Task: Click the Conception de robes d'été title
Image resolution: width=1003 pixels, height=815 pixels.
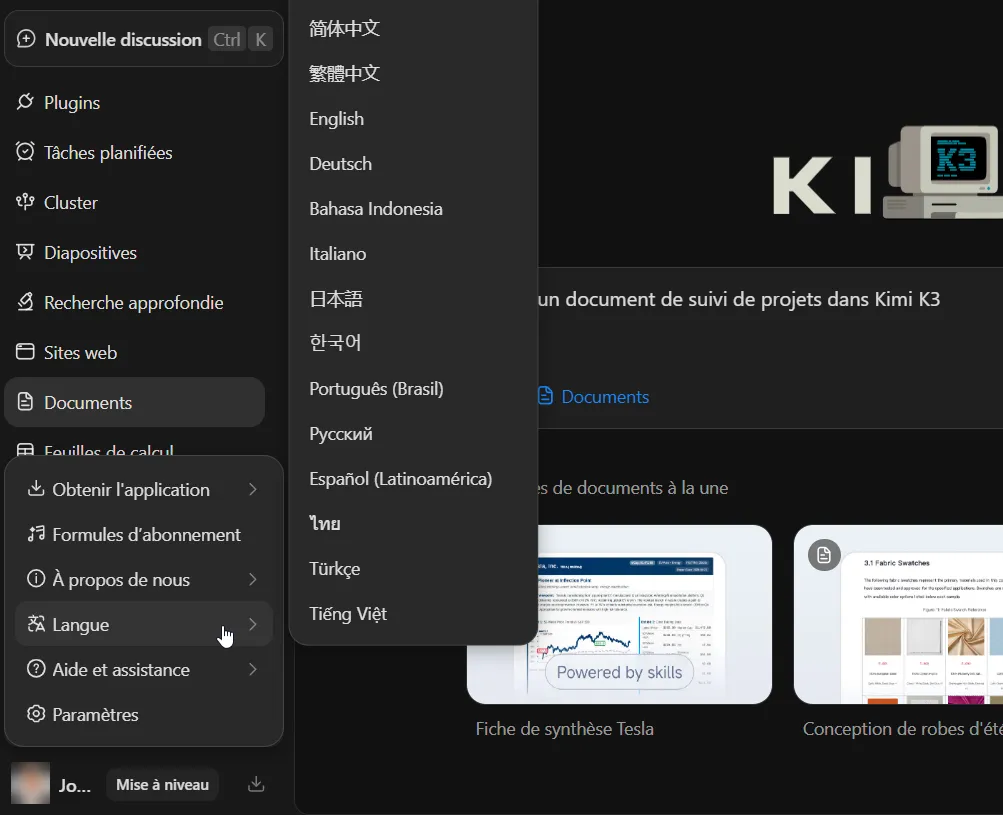Action: point(903,729)
